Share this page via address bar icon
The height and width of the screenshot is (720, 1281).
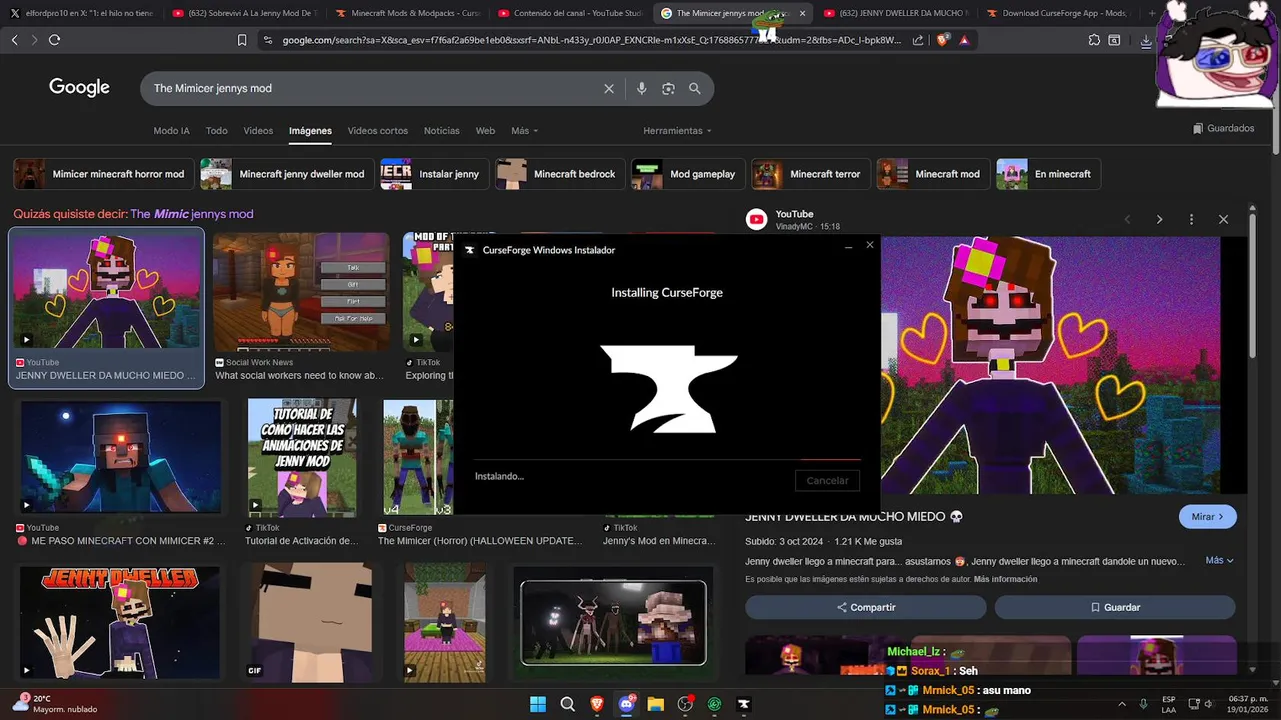[x=918, y=40]
